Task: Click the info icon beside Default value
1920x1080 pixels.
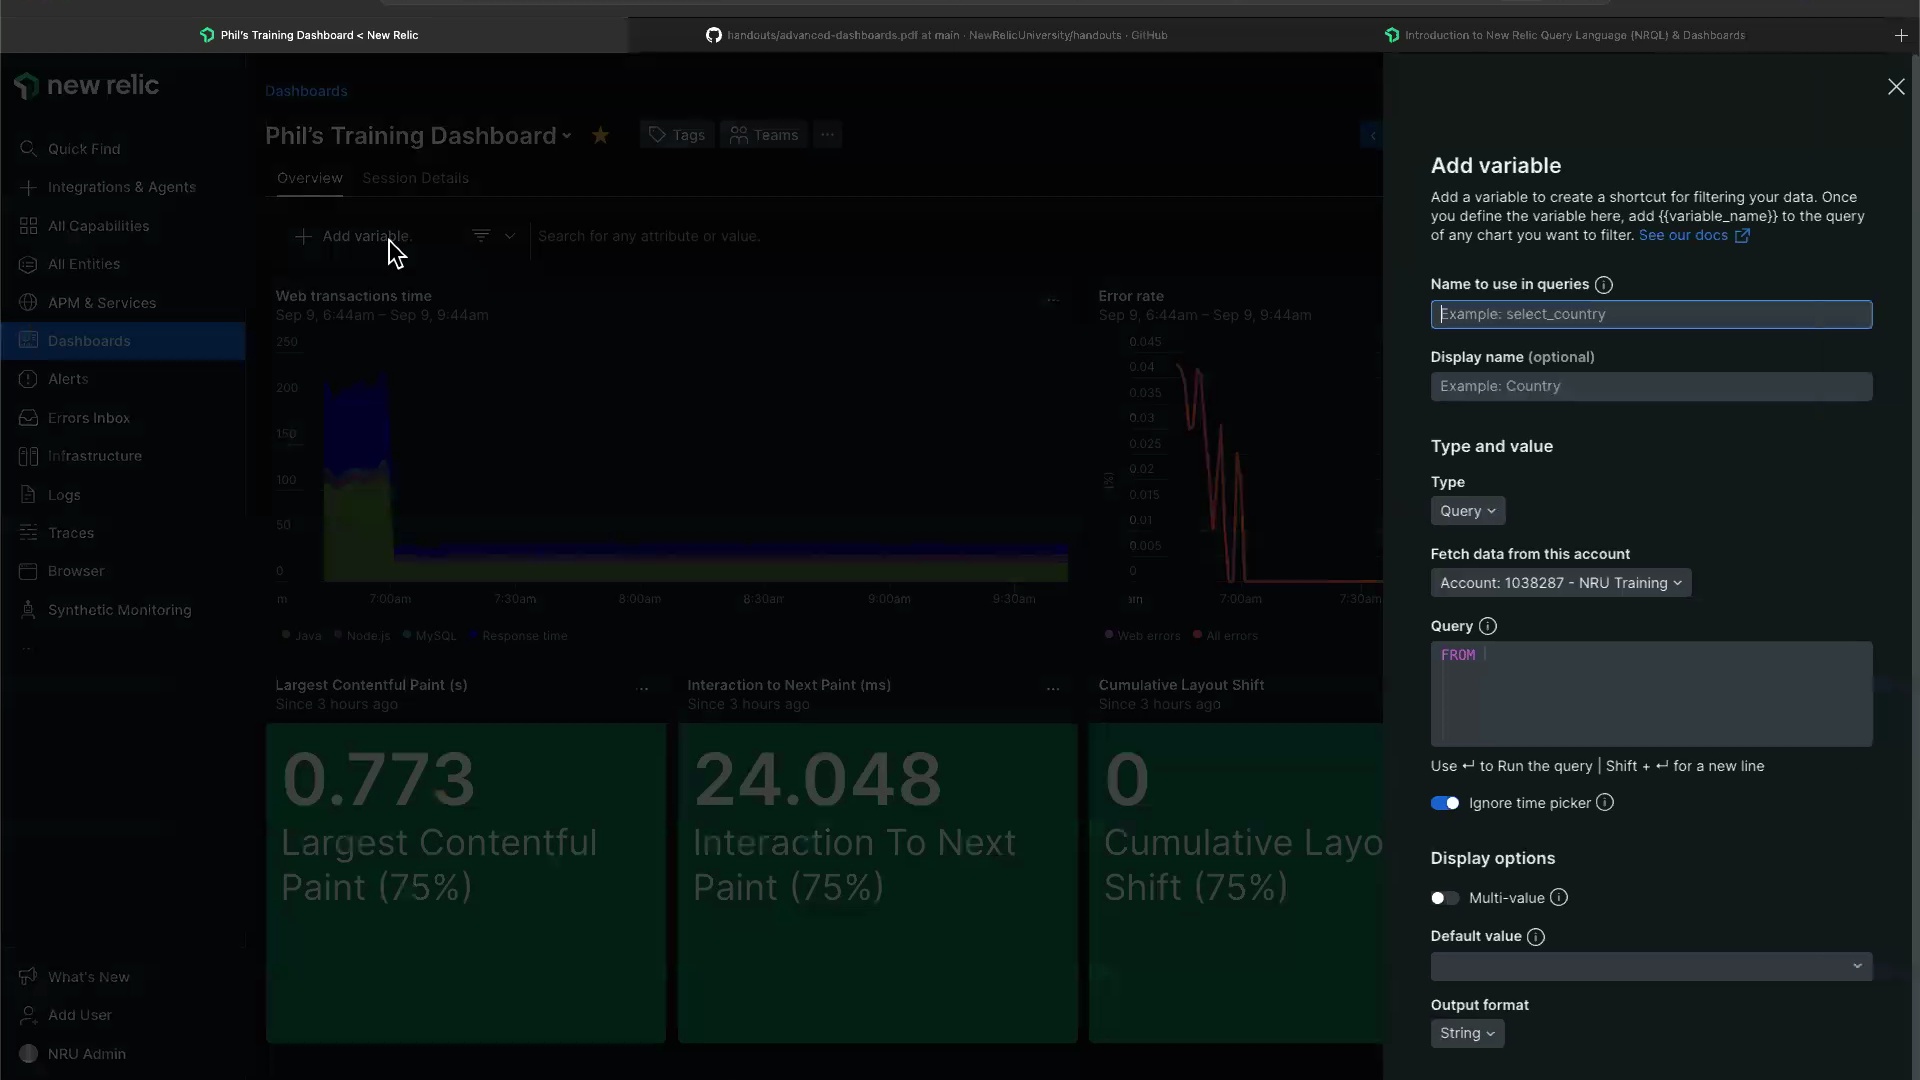Action: [x=1536, y=937]
